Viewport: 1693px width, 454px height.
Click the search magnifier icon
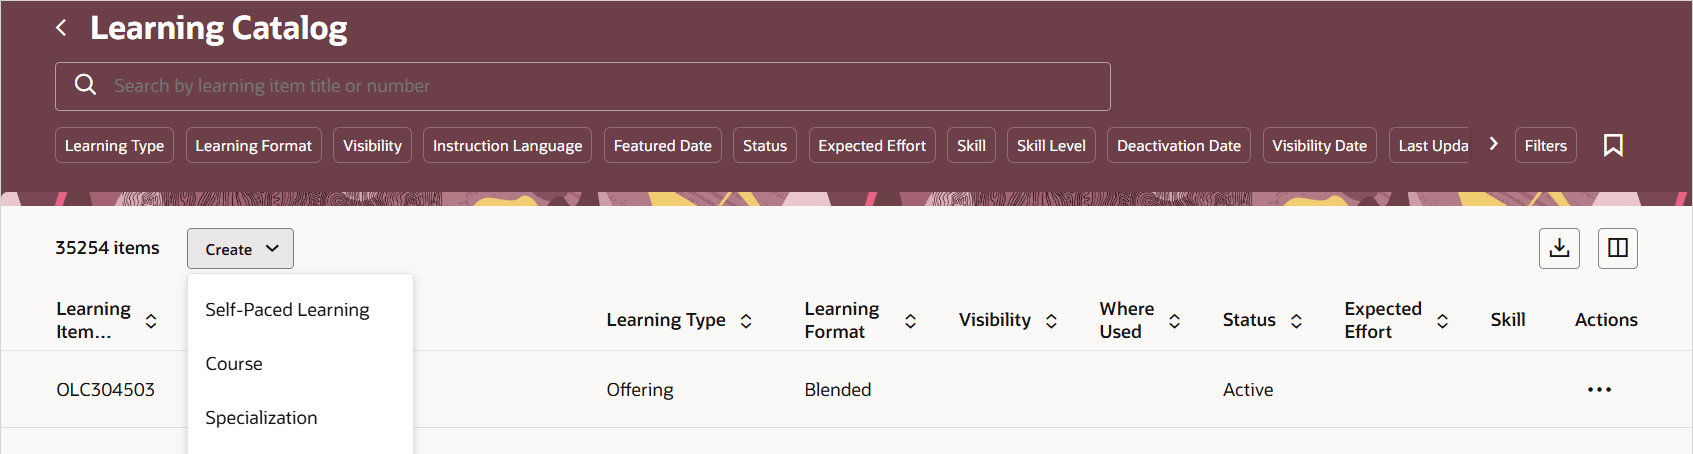tap(86, 85)
